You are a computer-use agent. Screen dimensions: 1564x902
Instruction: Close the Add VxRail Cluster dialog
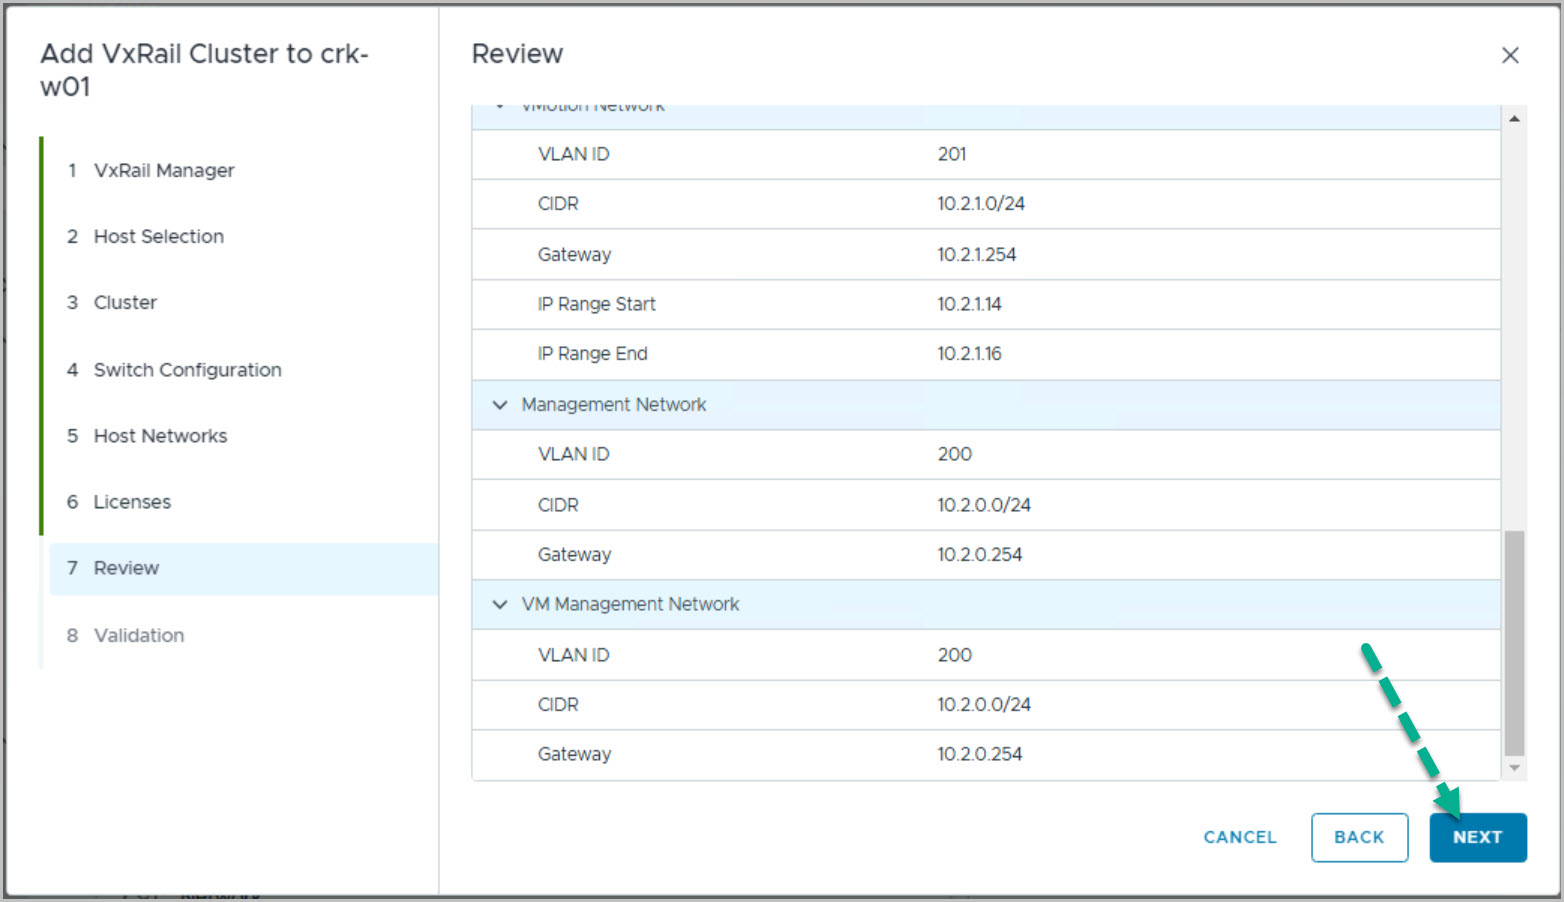[1510, 56]
